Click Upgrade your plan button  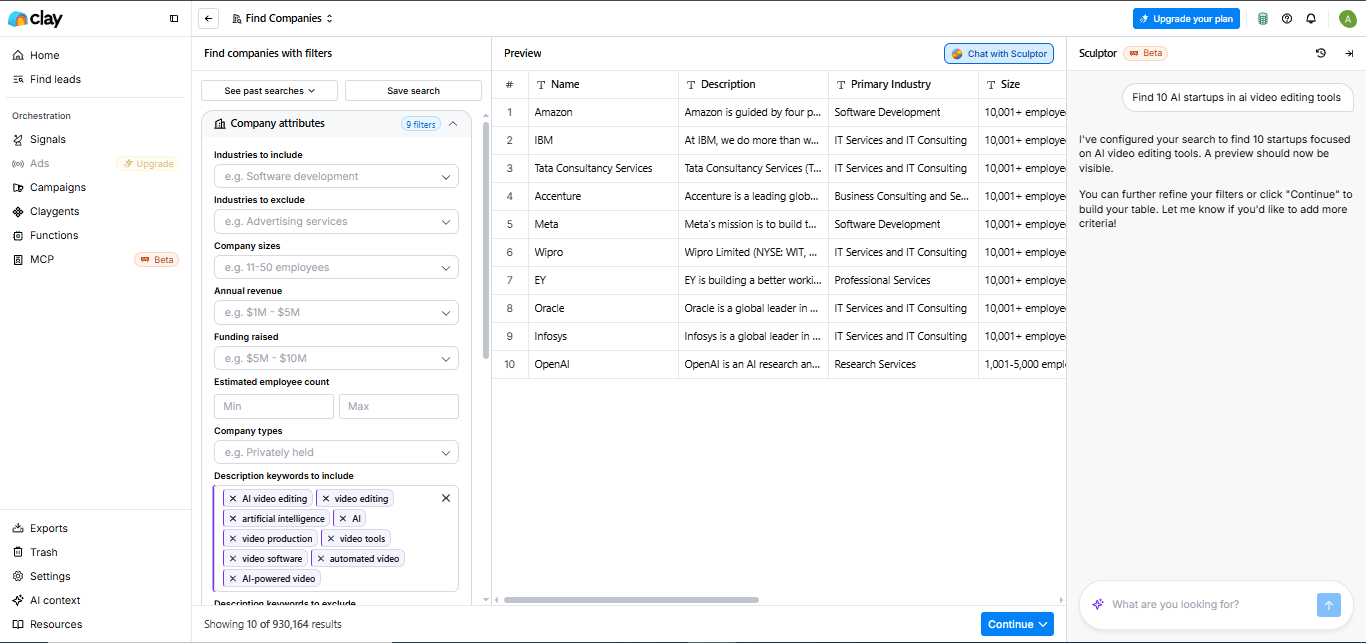1186,18
